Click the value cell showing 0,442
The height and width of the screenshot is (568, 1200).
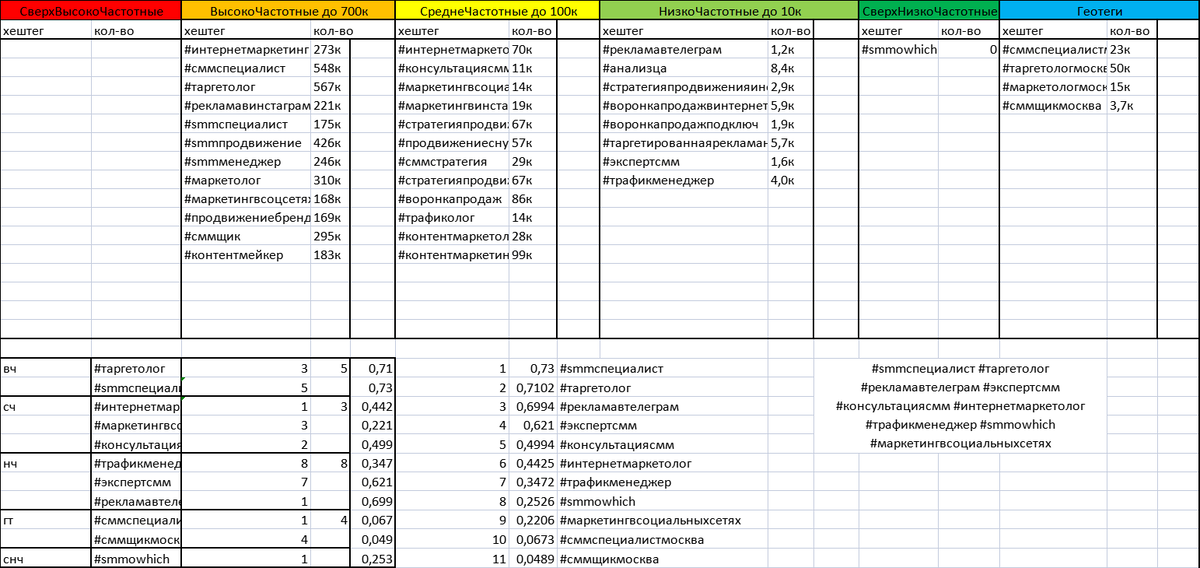373,407
